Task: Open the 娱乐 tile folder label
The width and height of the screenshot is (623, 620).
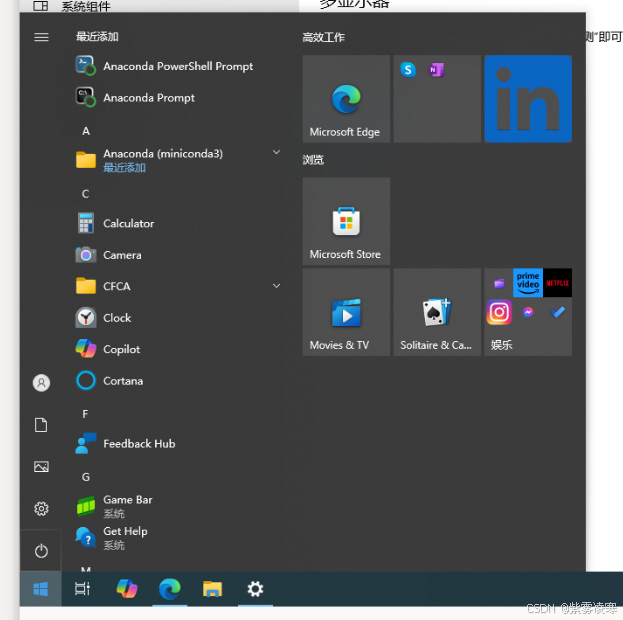Action: point(501,345)
